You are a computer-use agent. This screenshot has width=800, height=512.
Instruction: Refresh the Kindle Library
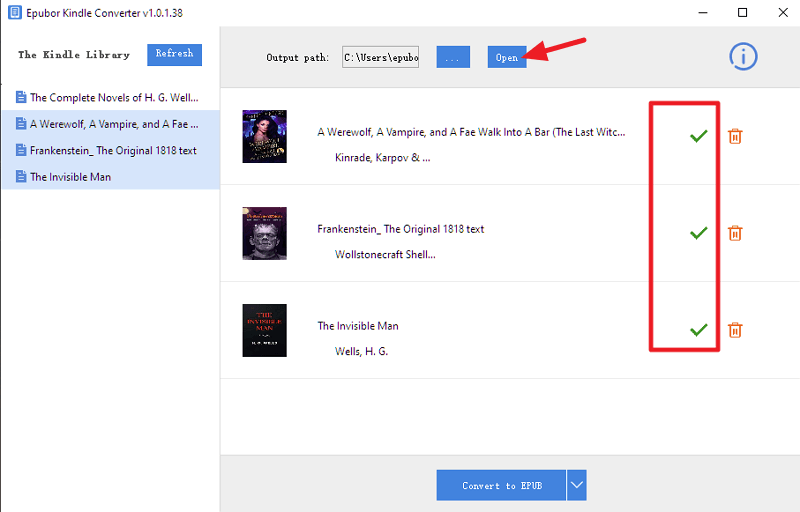coord(174,55)
